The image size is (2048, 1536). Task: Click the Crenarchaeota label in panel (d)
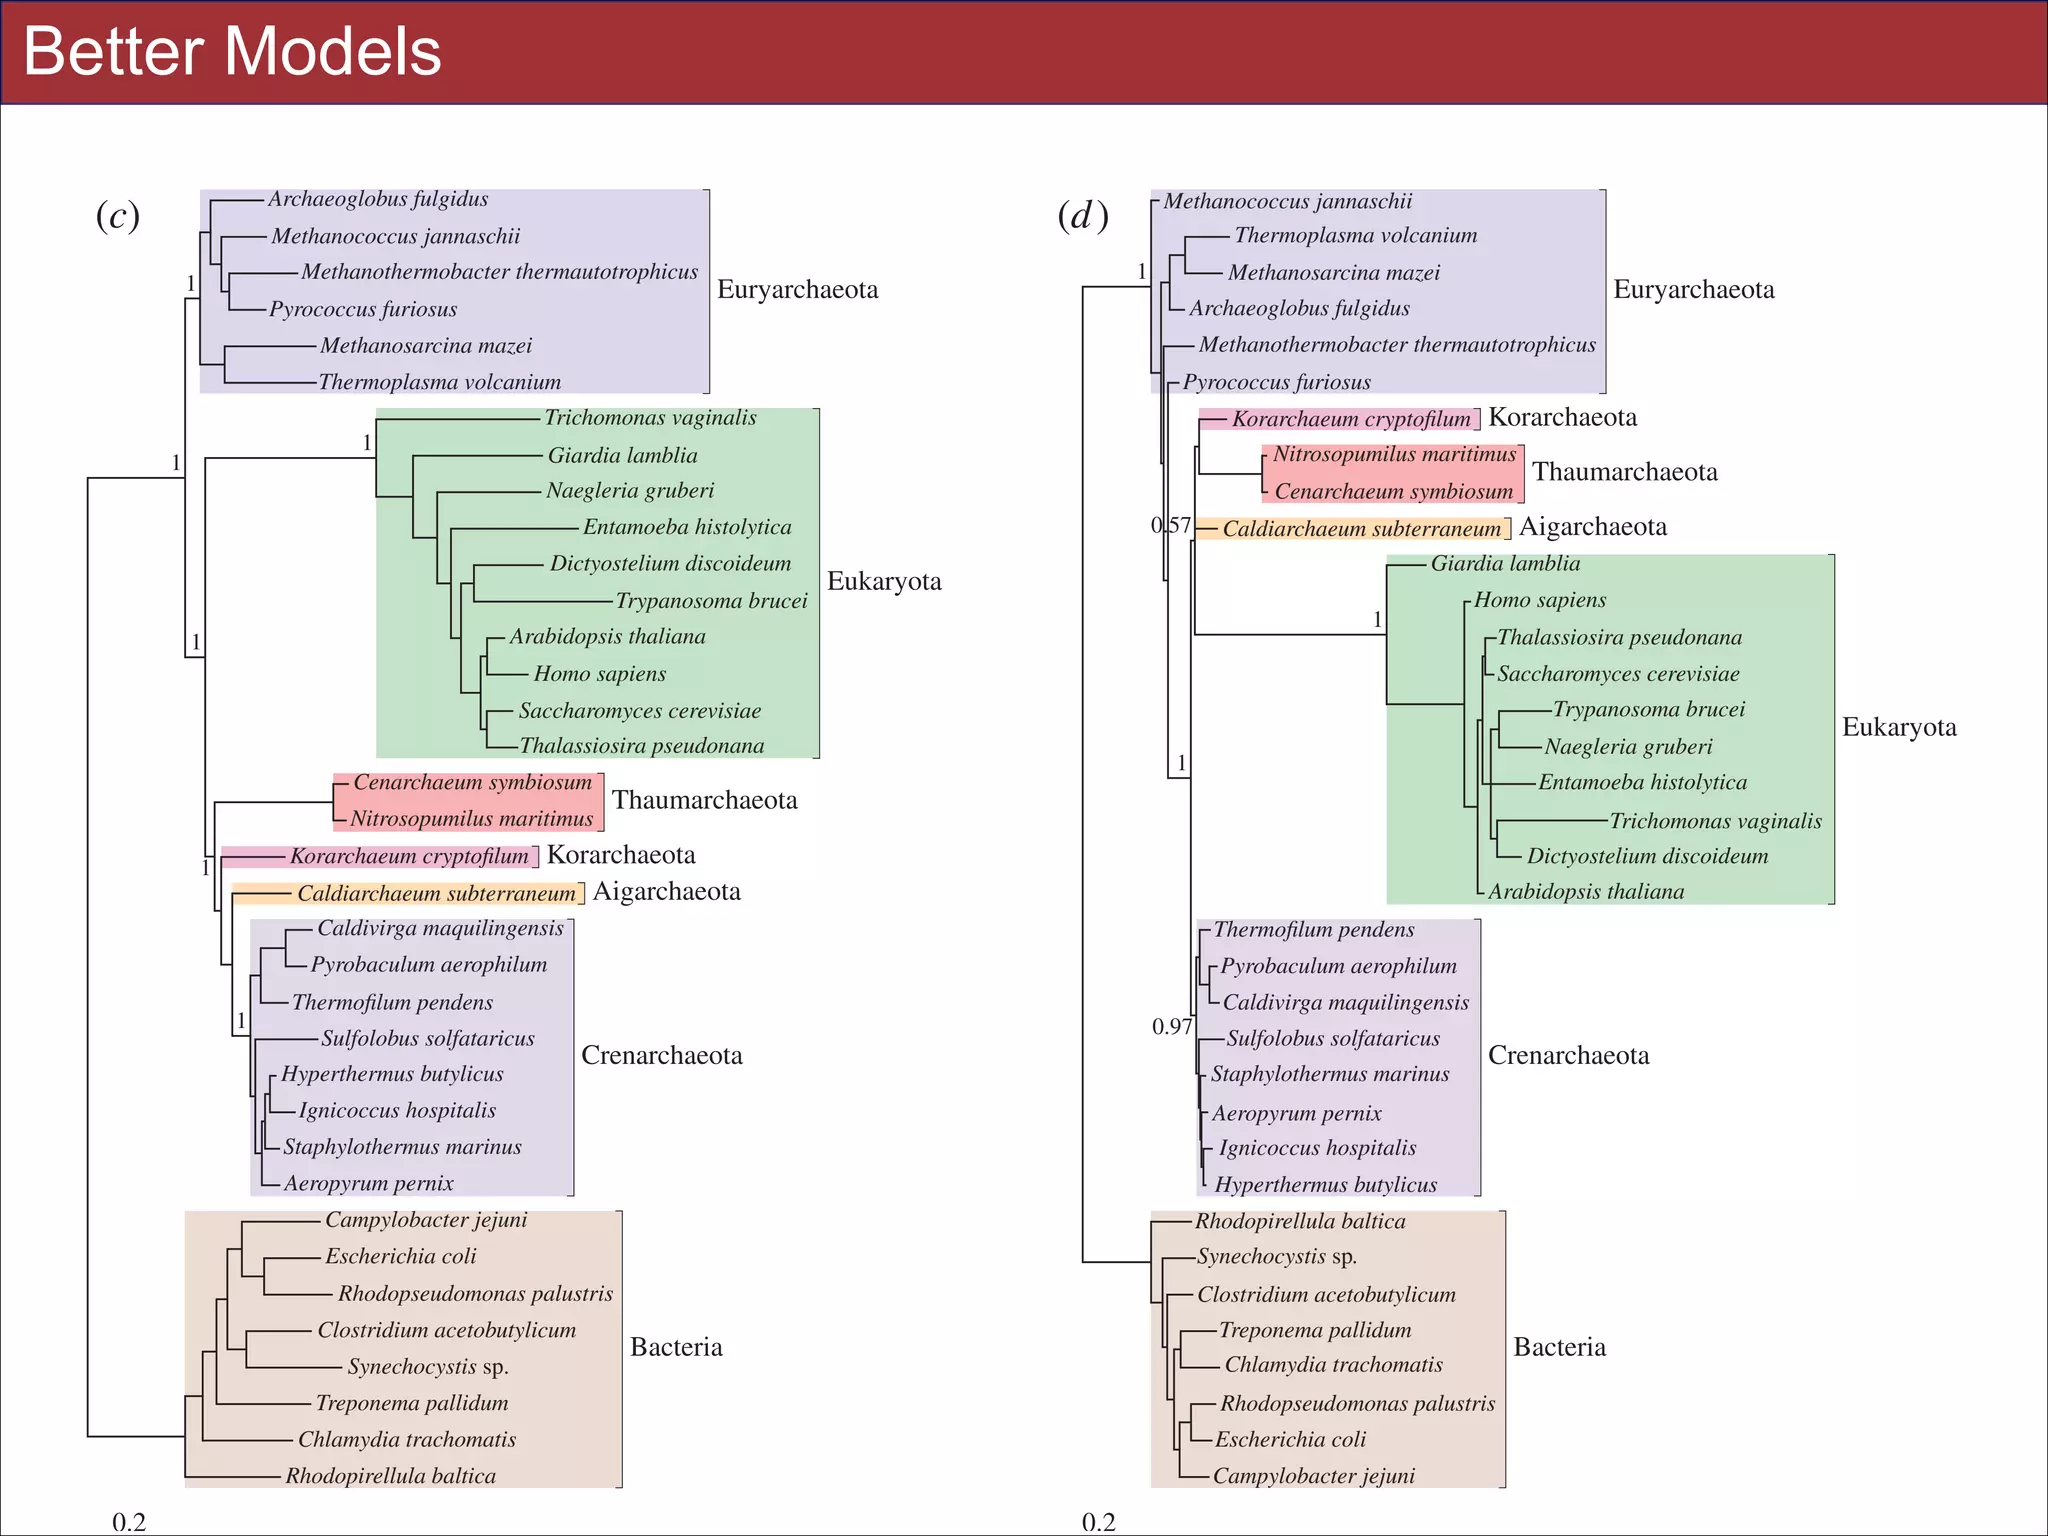(x=1568, y=1056)
